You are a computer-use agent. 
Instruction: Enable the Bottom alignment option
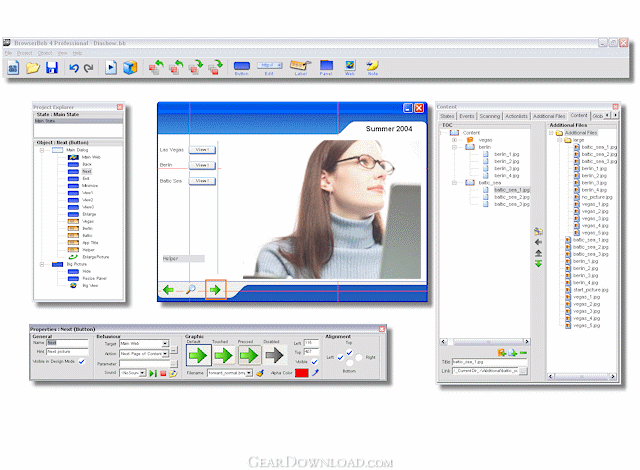[x=349, y=363]
